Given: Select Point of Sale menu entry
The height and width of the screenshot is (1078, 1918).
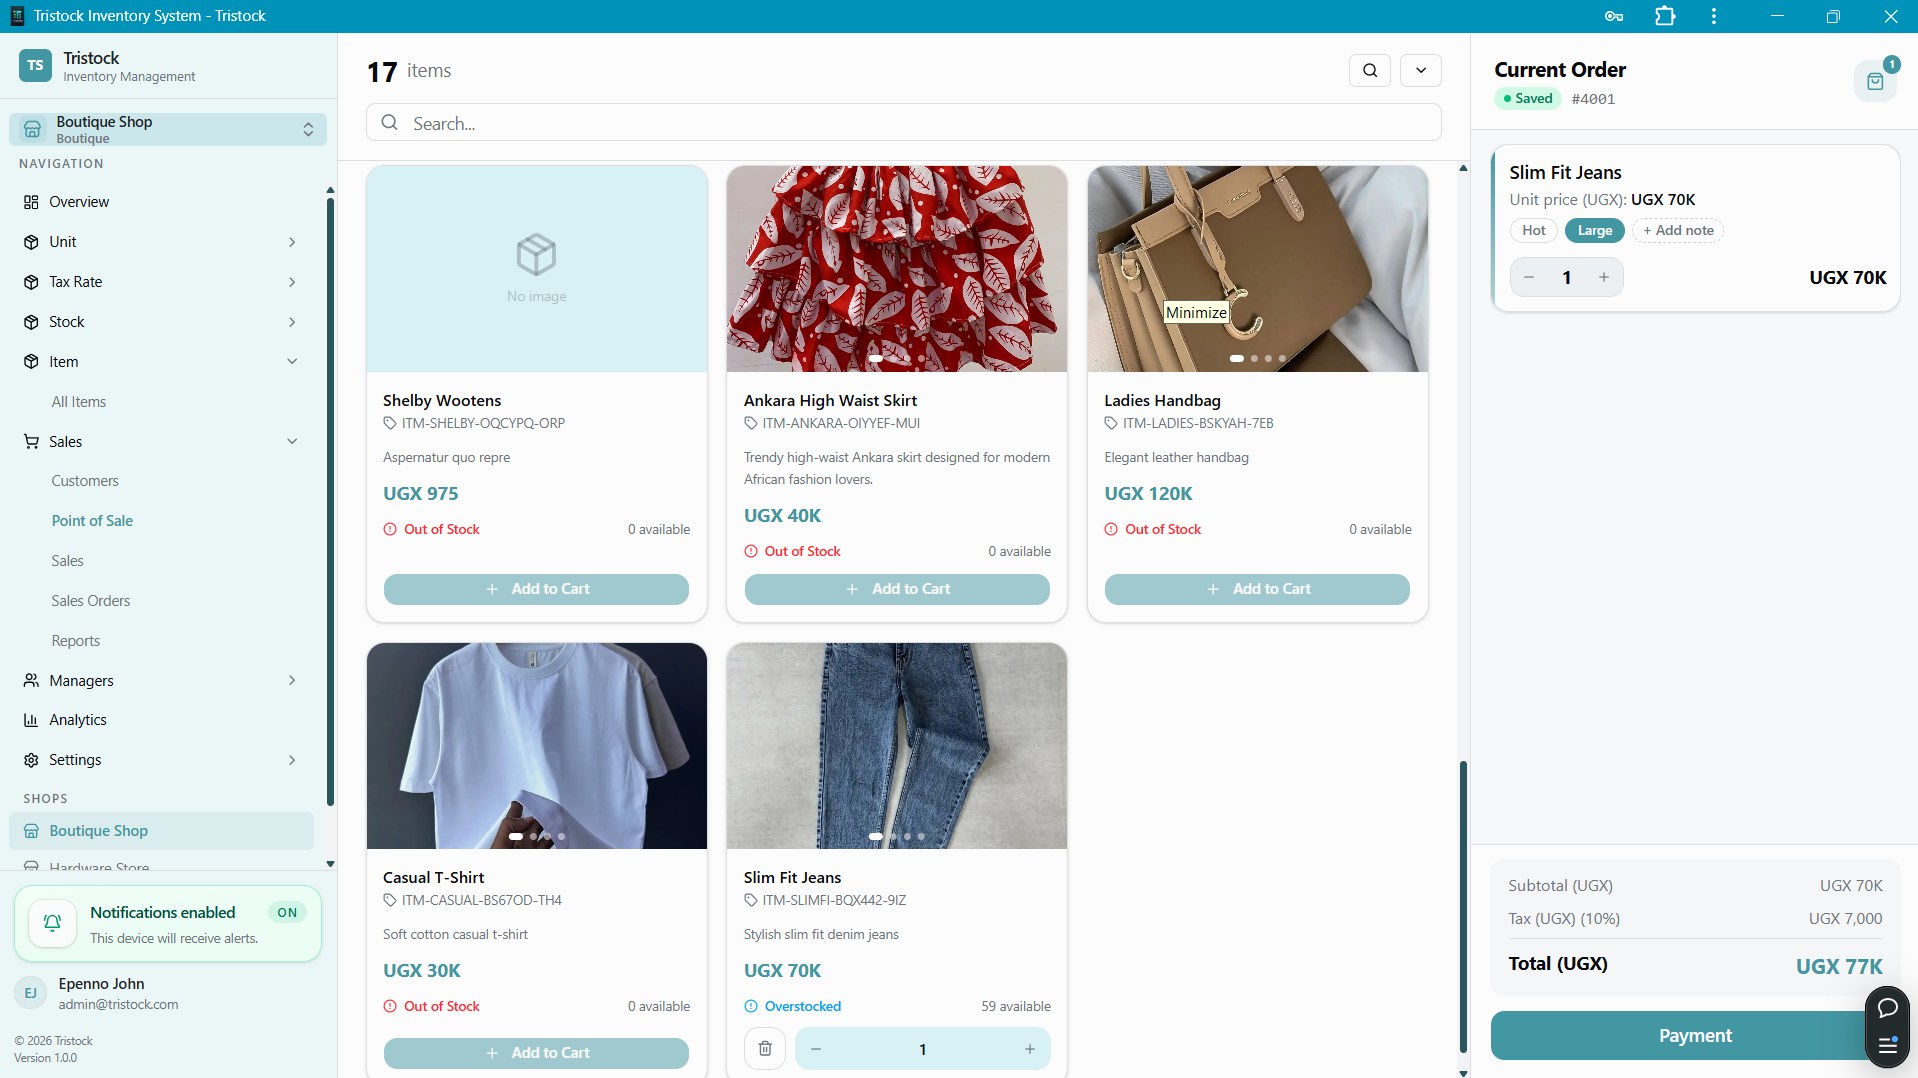Looking at the screenshot, I should point(92,521).
